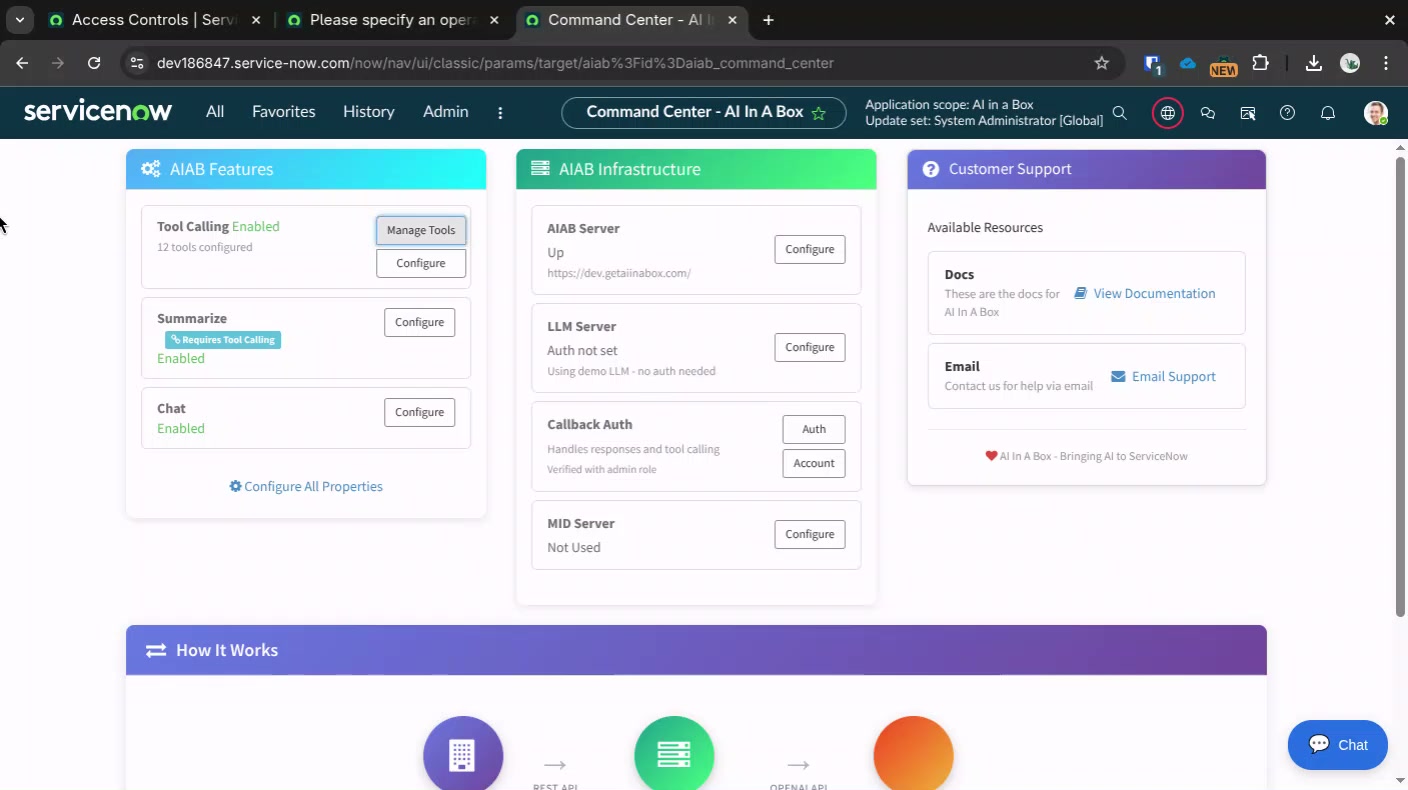Open the Admin menu
Screen dimensions: 1408x790
click(x=446, y=112)
